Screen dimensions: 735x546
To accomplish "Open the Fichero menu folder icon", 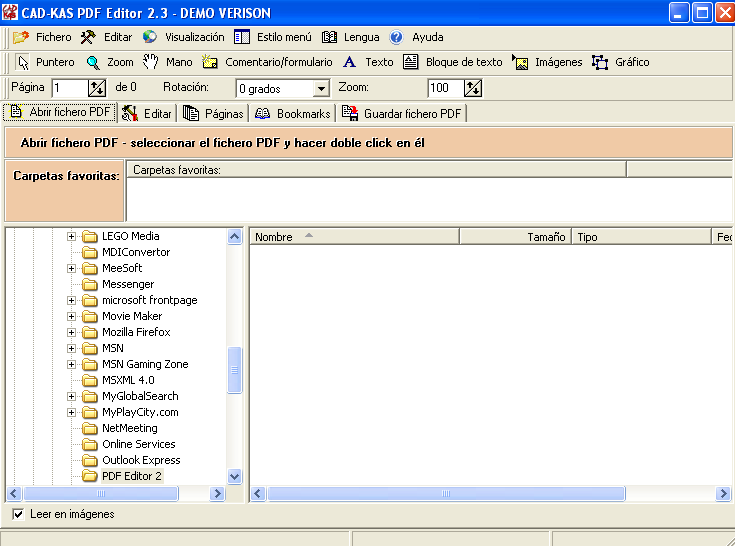I will click(21, 37).
